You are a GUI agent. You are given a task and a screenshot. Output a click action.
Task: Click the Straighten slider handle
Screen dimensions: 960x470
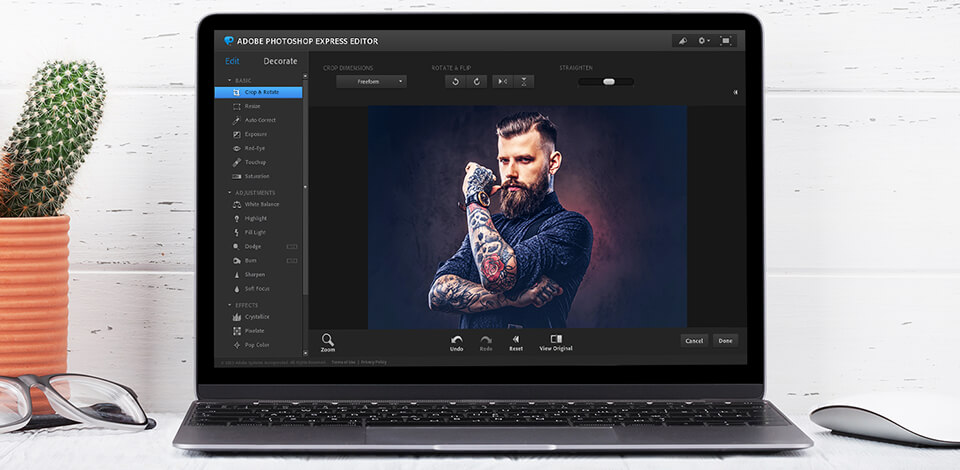tap(609, 81)
